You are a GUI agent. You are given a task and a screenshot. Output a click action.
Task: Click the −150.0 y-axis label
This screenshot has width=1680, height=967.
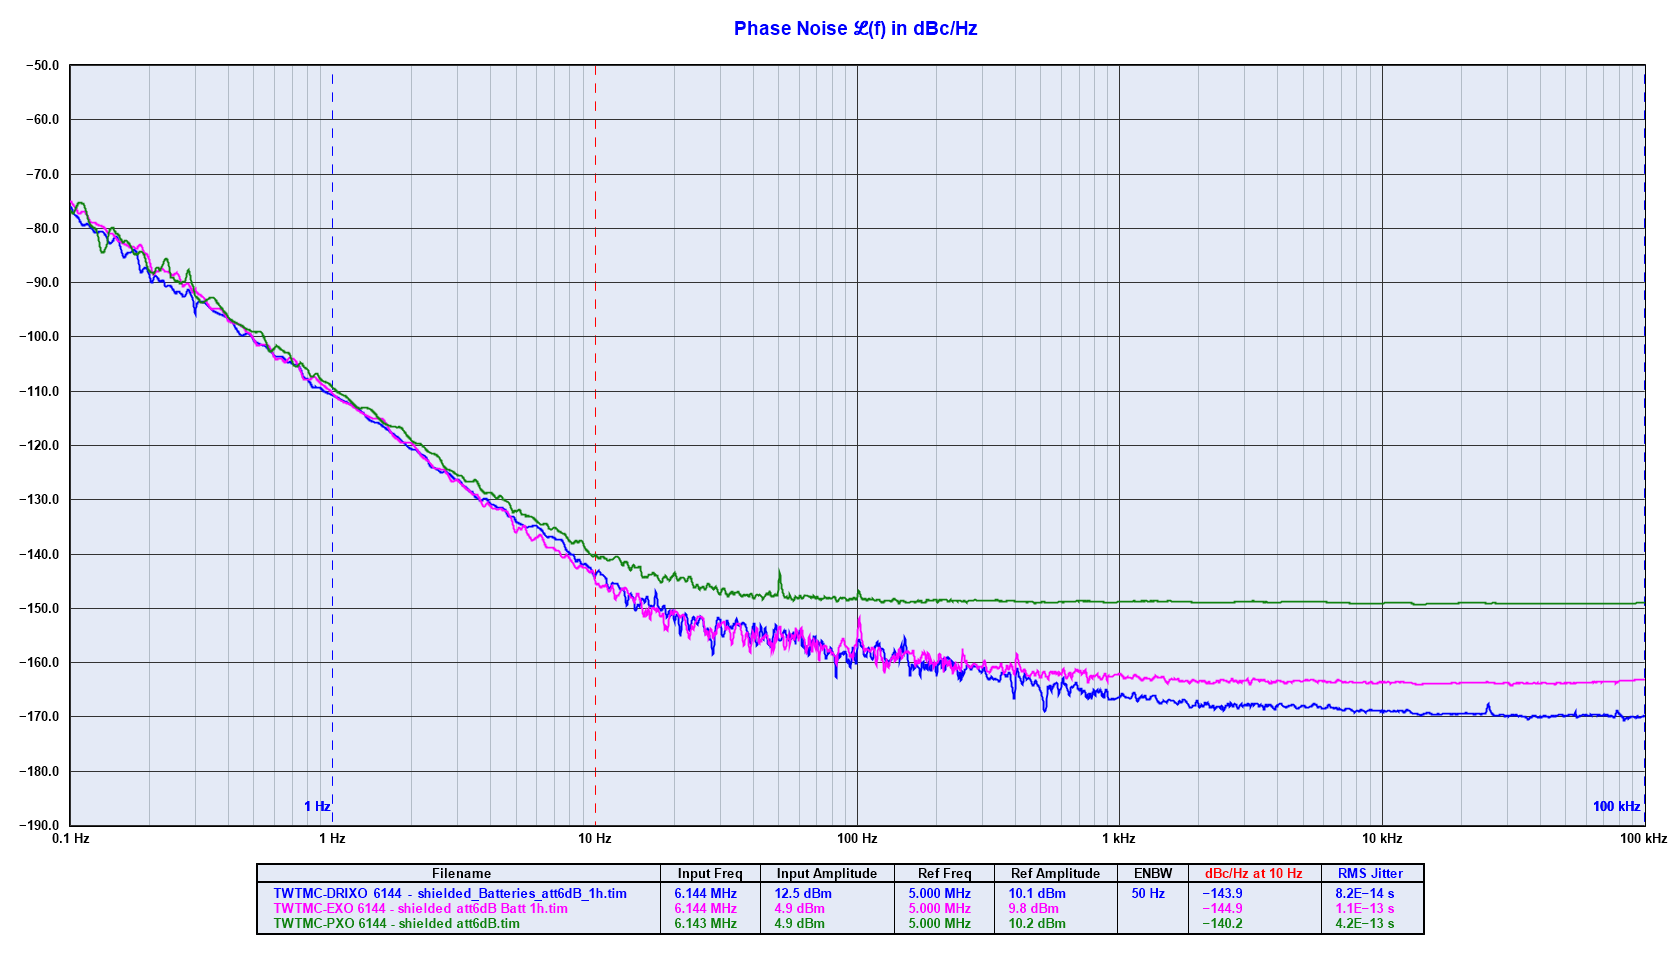[x=39, y=609]
